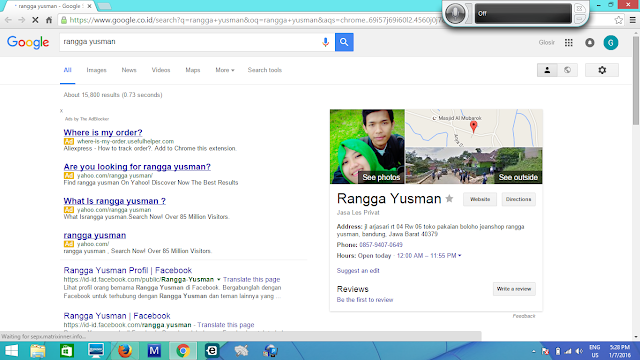Open File Explorer from taskbar

tap(38, 351)
